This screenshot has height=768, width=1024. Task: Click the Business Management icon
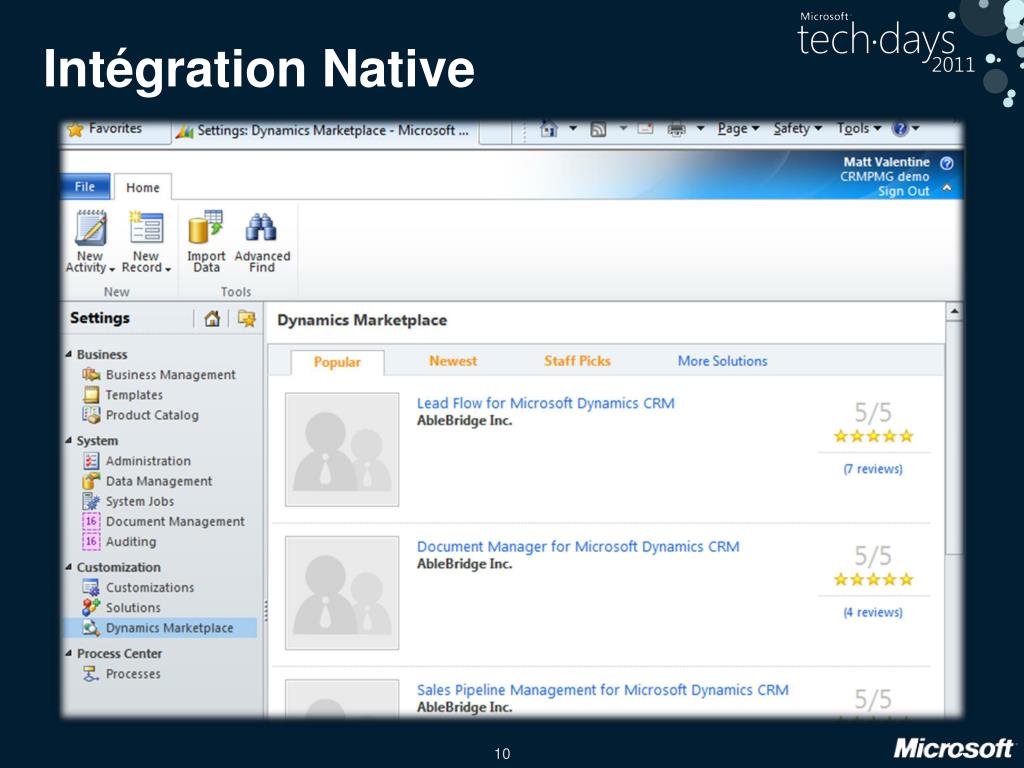(x=91, y=374)
